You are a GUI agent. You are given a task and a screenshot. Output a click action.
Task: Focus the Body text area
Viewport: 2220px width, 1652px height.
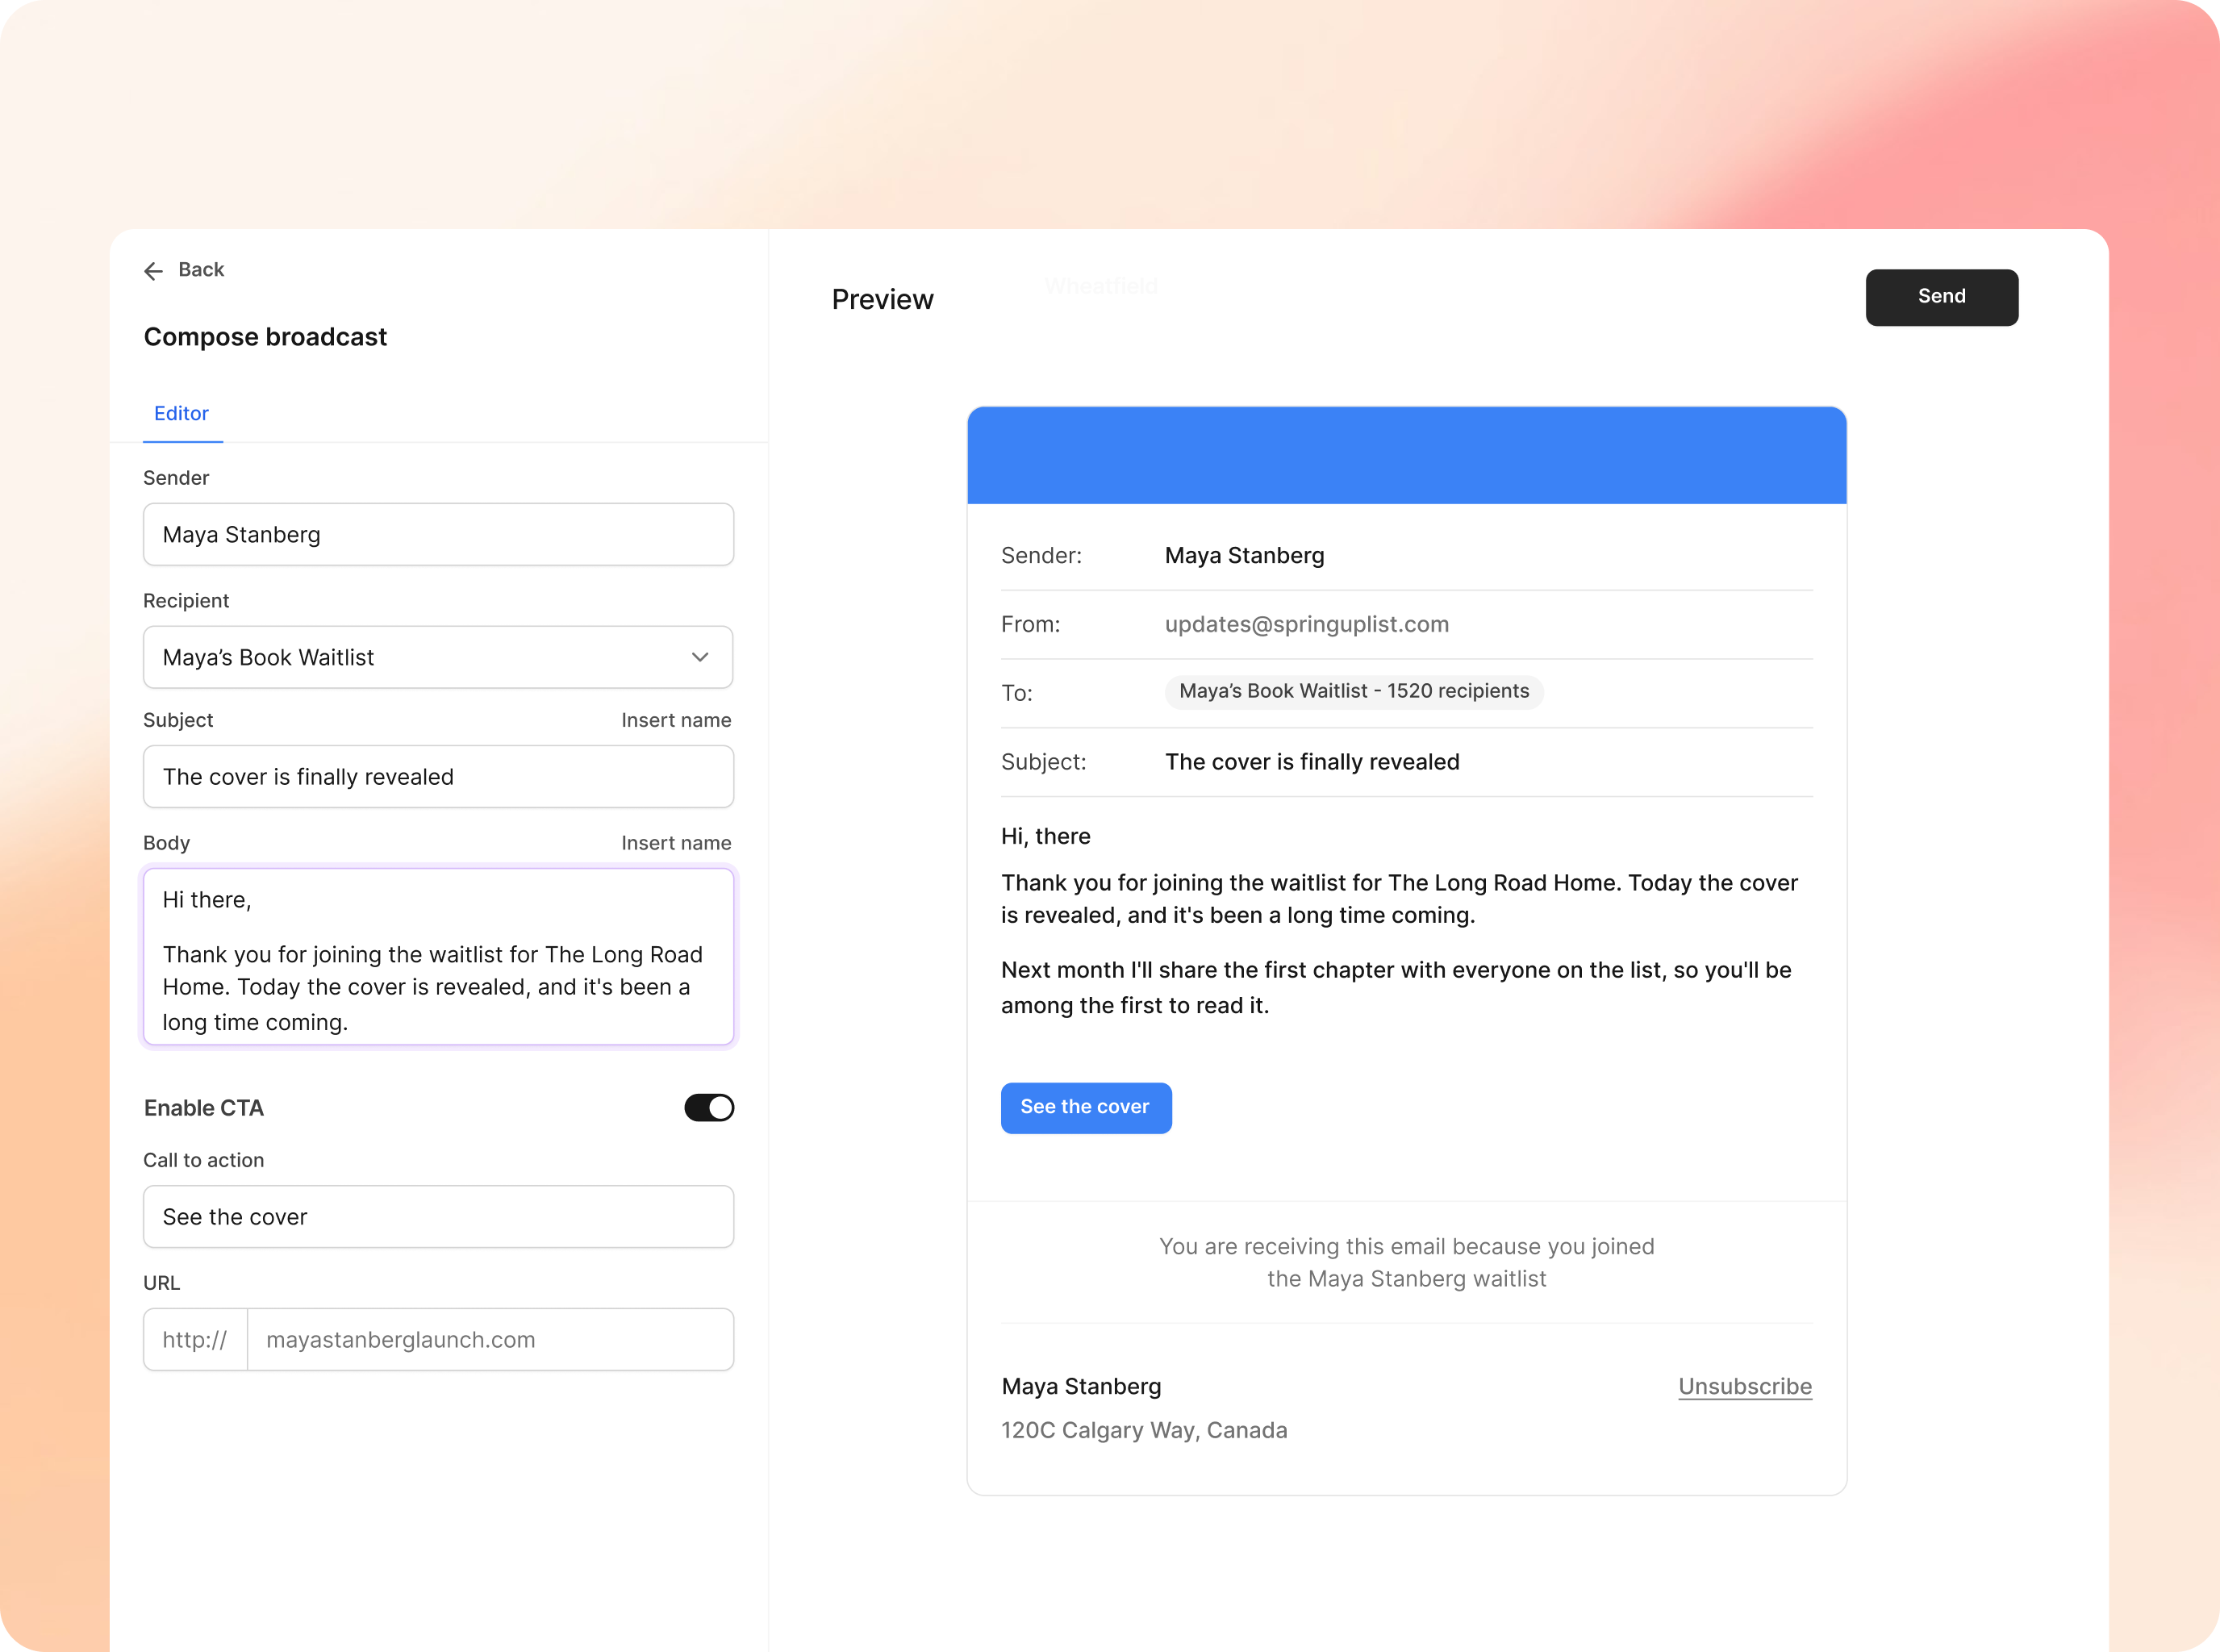coord(438,957)
